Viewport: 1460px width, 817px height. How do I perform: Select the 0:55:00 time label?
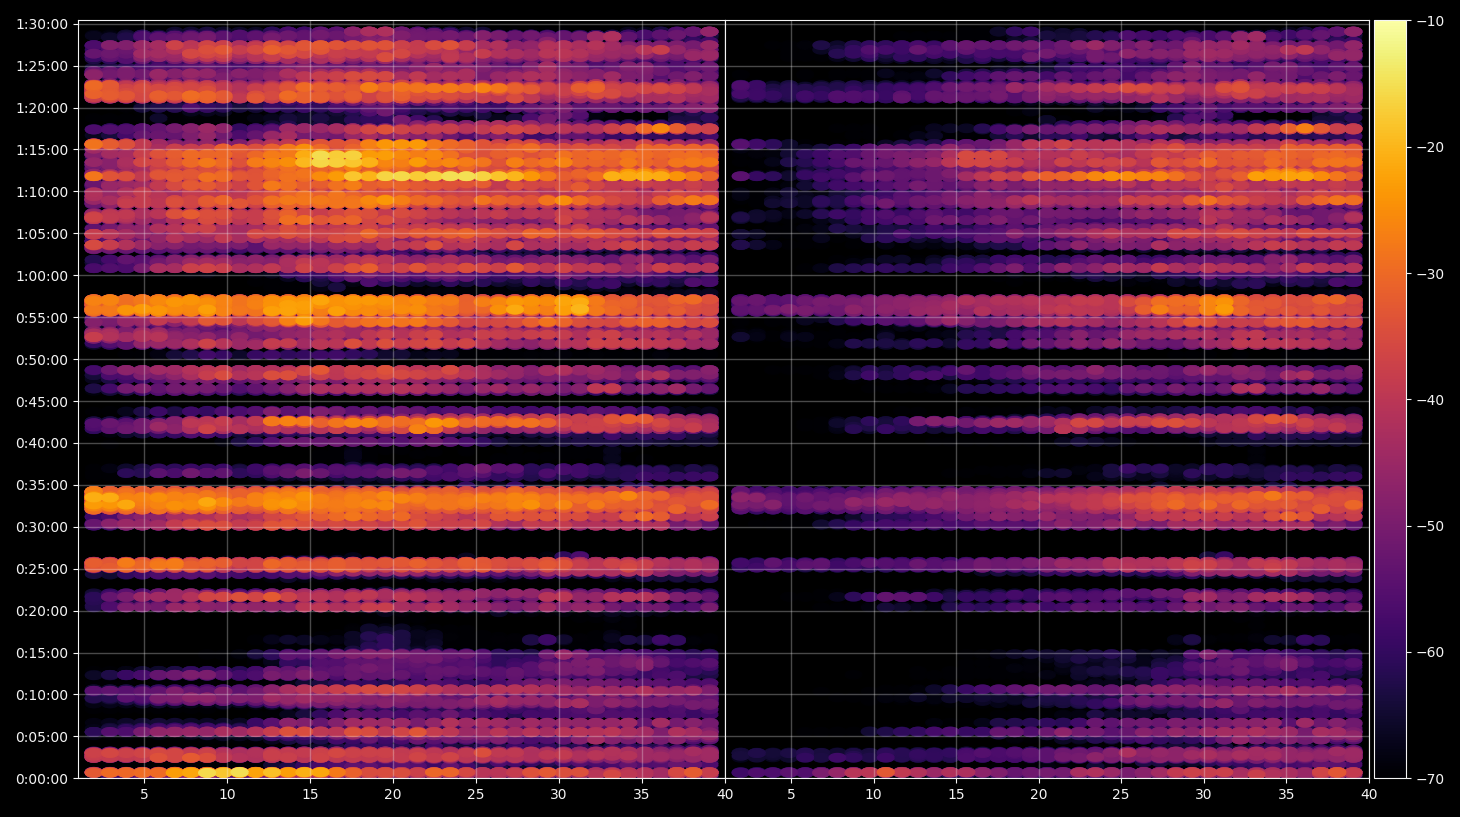point(42,318)
